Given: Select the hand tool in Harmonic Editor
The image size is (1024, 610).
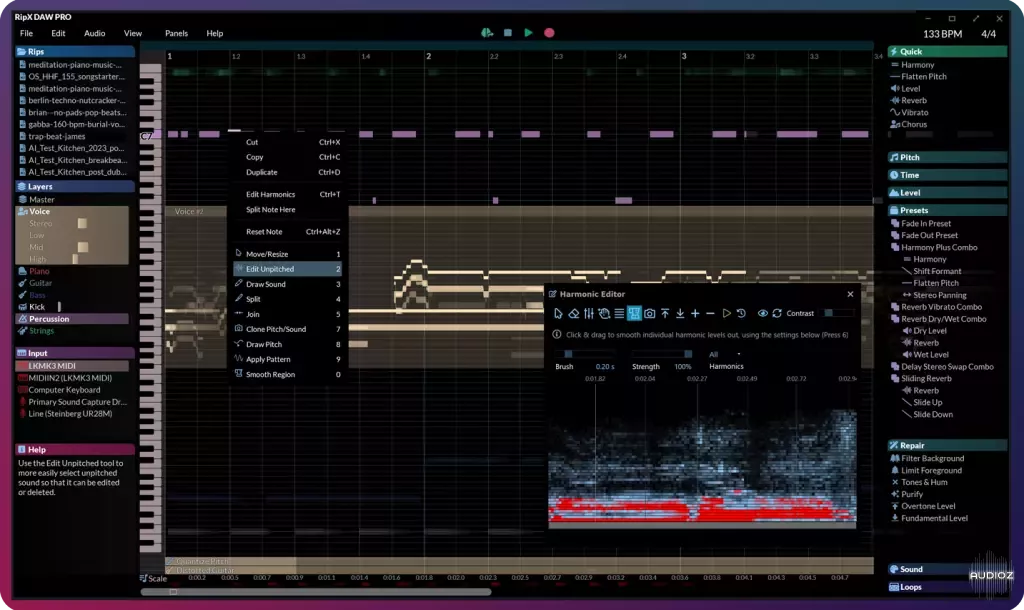Looking at the screenshot, I should click(604, 313).
